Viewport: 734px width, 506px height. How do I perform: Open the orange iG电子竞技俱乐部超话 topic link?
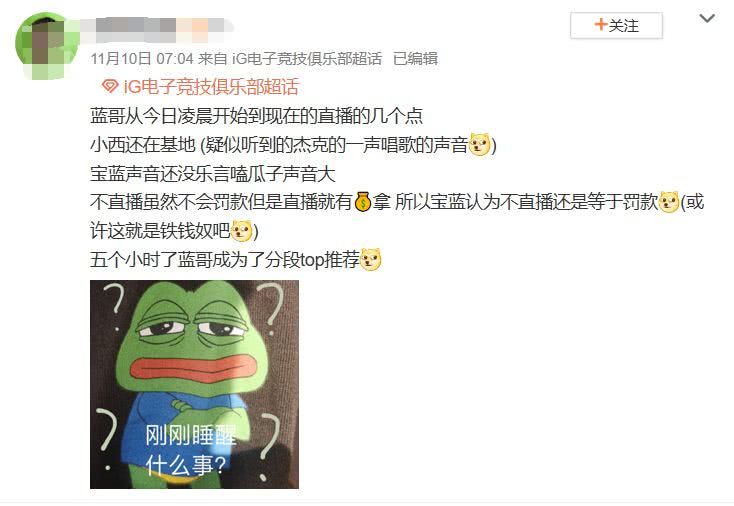211,87
